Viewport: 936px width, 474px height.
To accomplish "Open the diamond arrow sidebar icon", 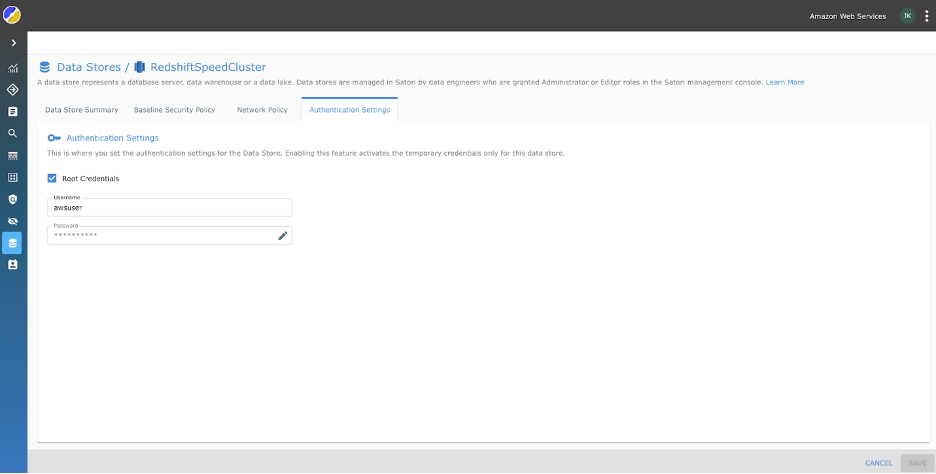I will 13,90.
